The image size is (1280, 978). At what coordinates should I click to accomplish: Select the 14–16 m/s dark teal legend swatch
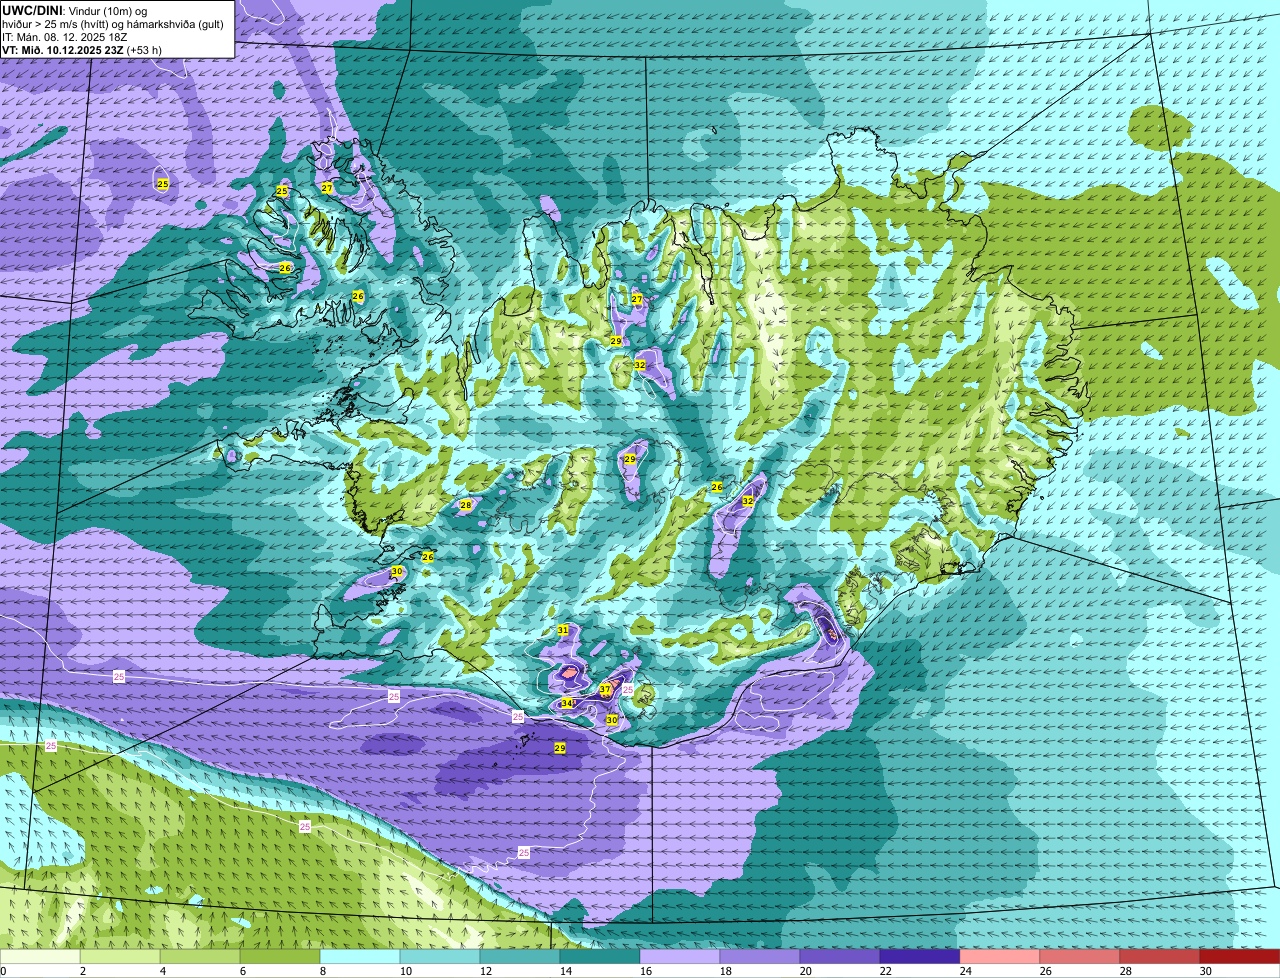tap(600, 956)
